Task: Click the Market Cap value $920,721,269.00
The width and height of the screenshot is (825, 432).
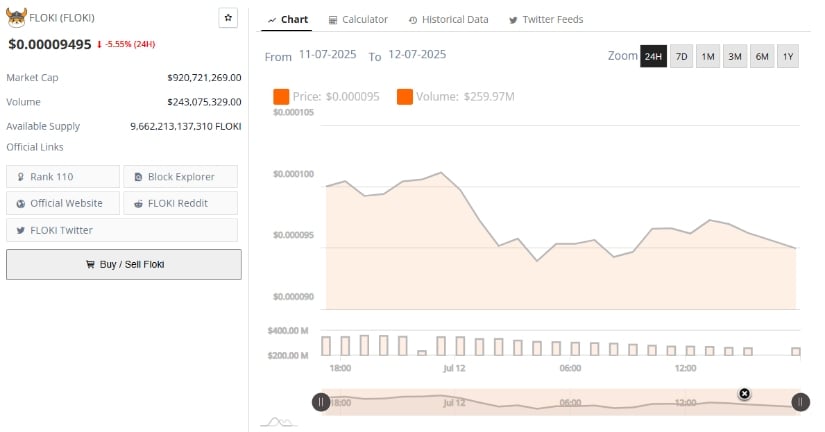Action: click(204, 77)
